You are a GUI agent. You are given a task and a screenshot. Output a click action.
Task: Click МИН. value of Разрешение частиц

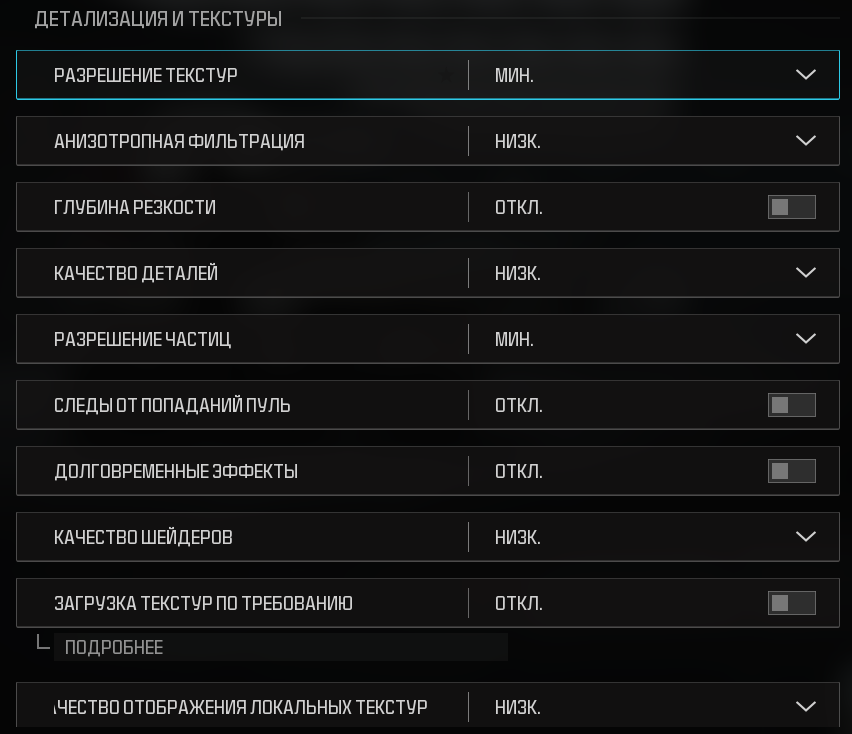click(514, 339)
